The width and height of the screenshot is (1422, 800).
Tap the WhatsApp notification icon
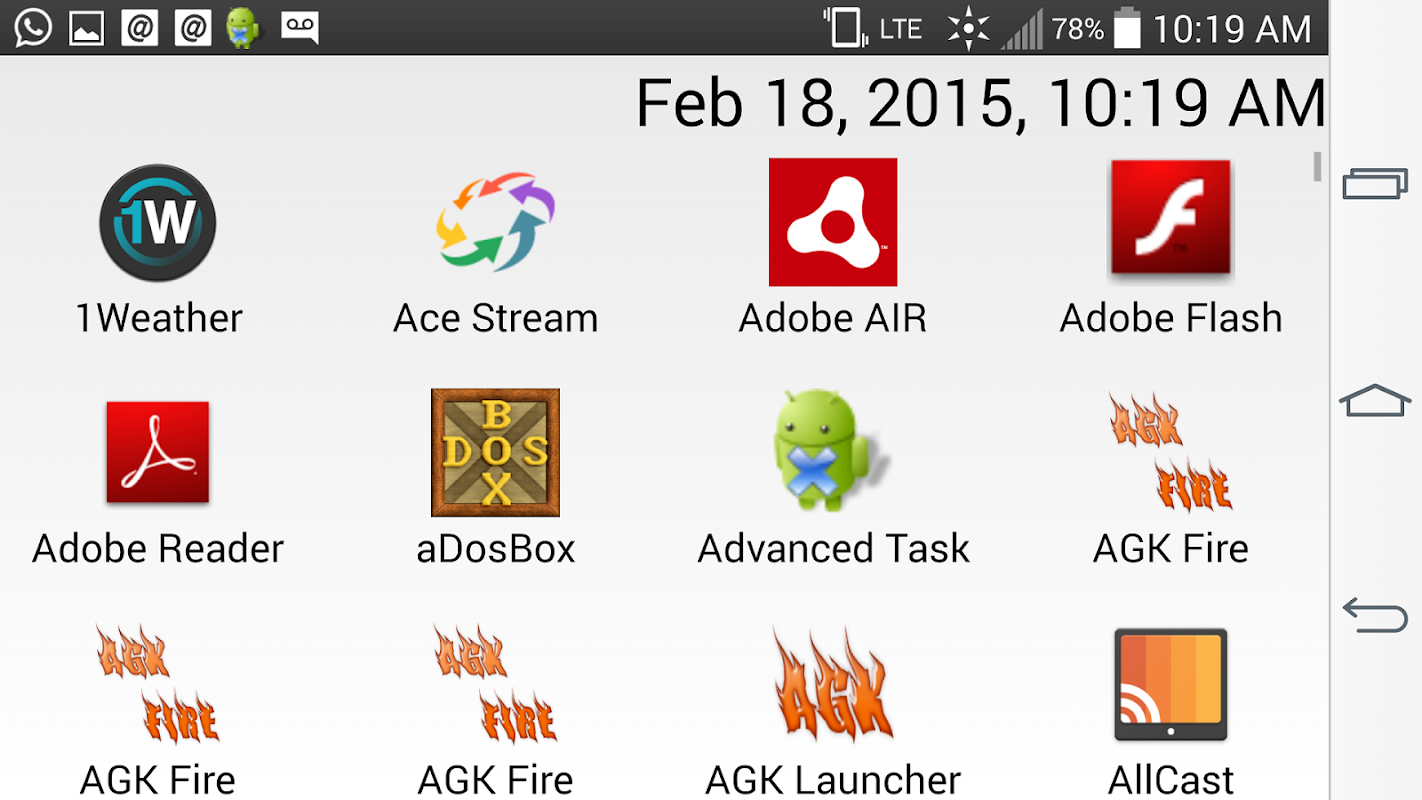(x=33, y=28)
